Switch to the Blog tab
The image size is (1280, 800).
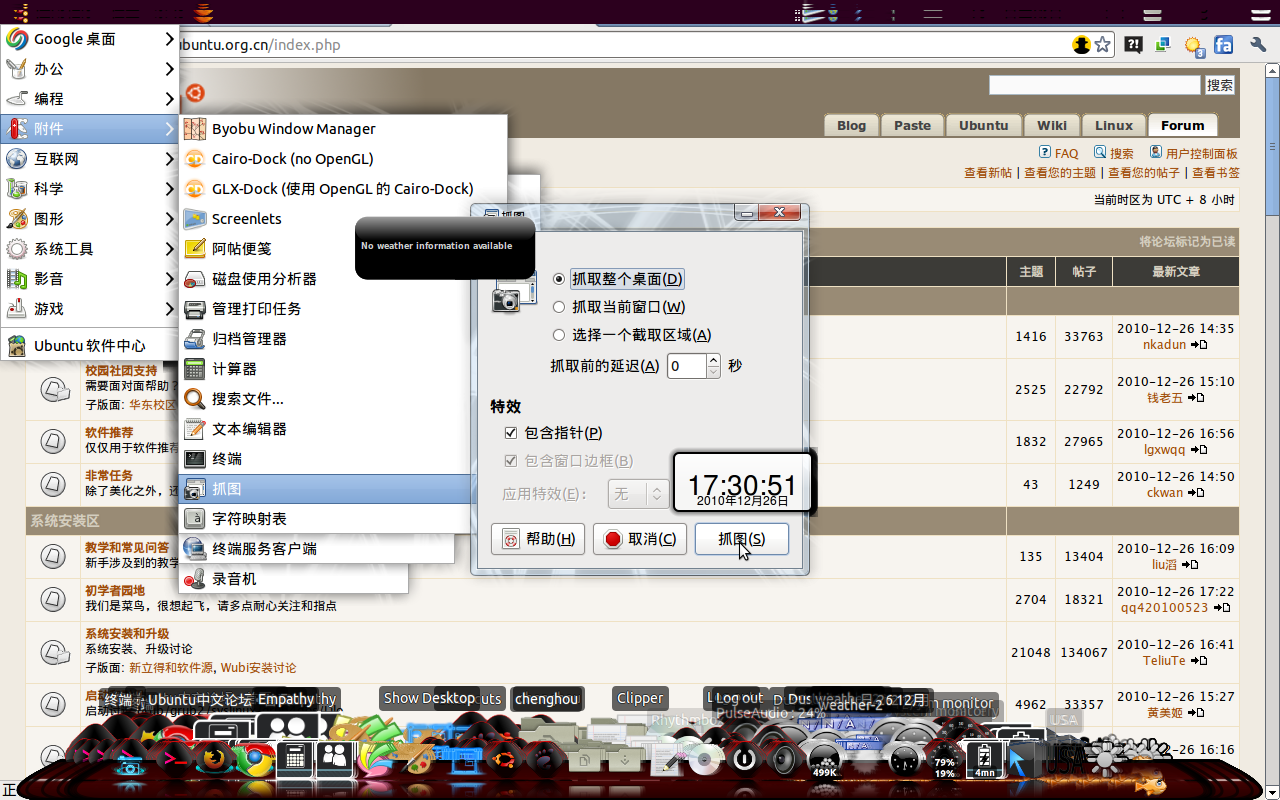coord(851,125)
